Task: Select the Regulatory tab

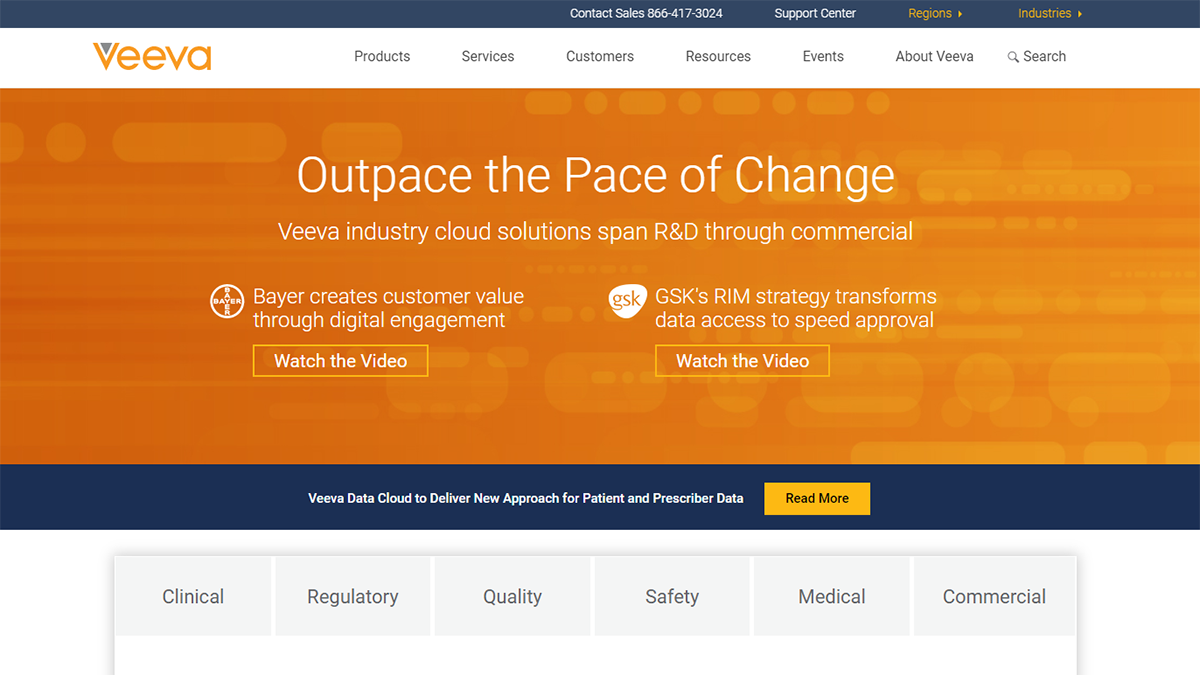Action: tap(353, 597)
